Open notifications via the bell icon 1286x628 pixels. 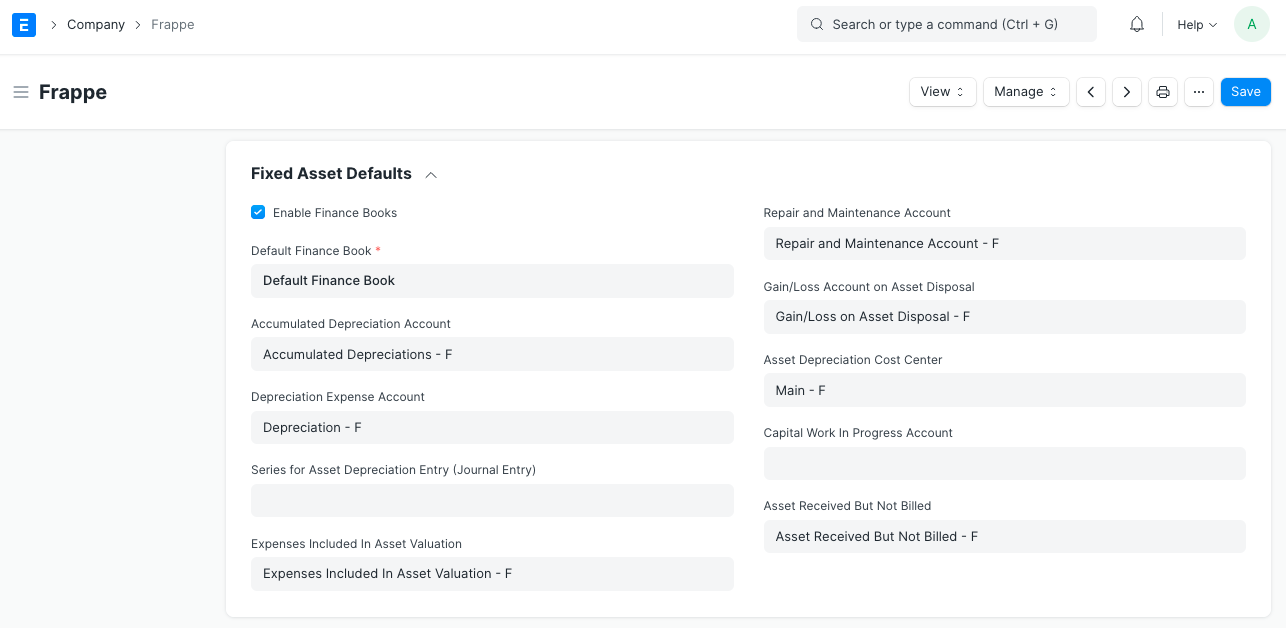pyautogui.click(x=1136, y=24)
